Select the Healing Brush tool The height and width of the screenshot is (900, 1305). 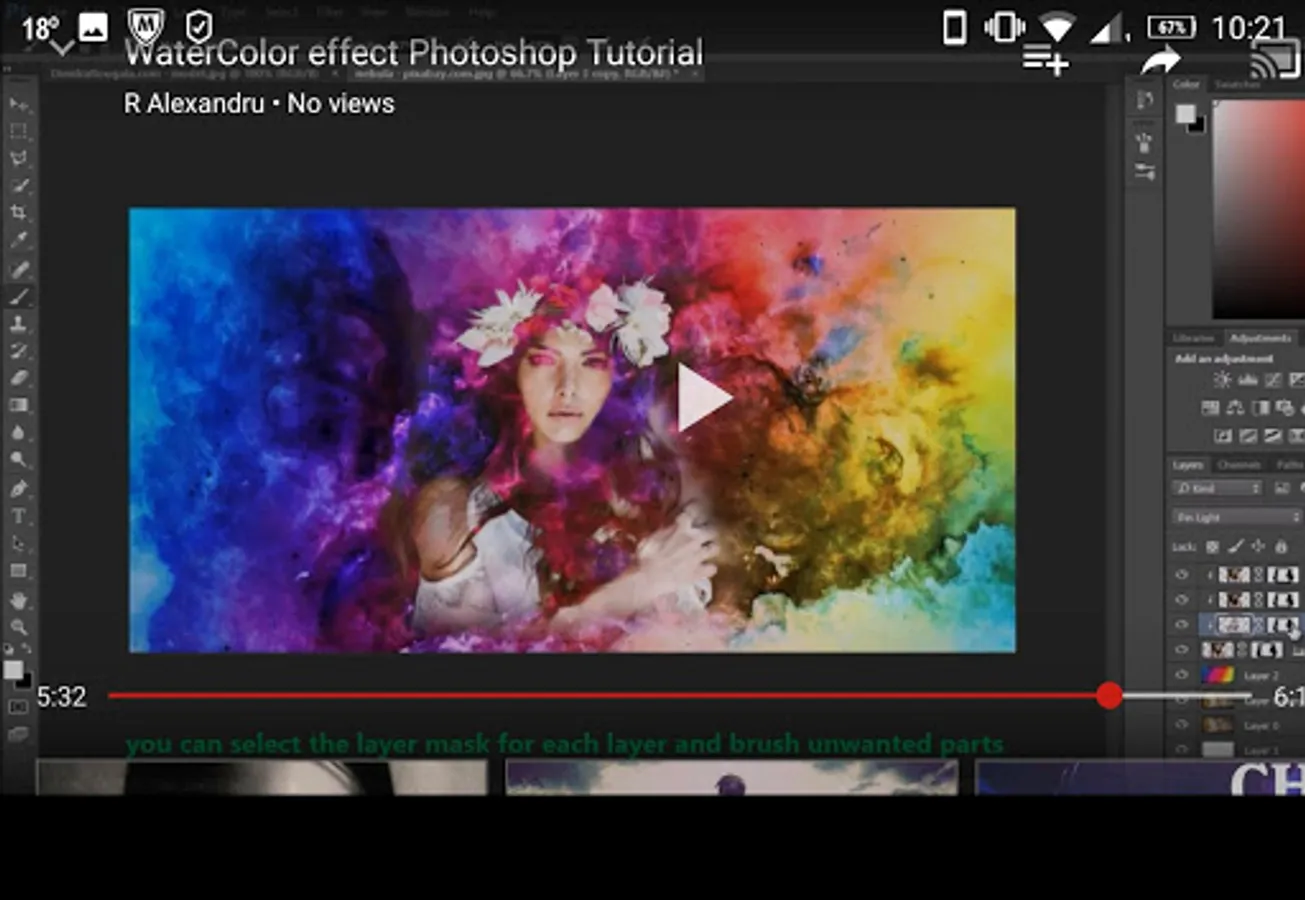(19, 268)
